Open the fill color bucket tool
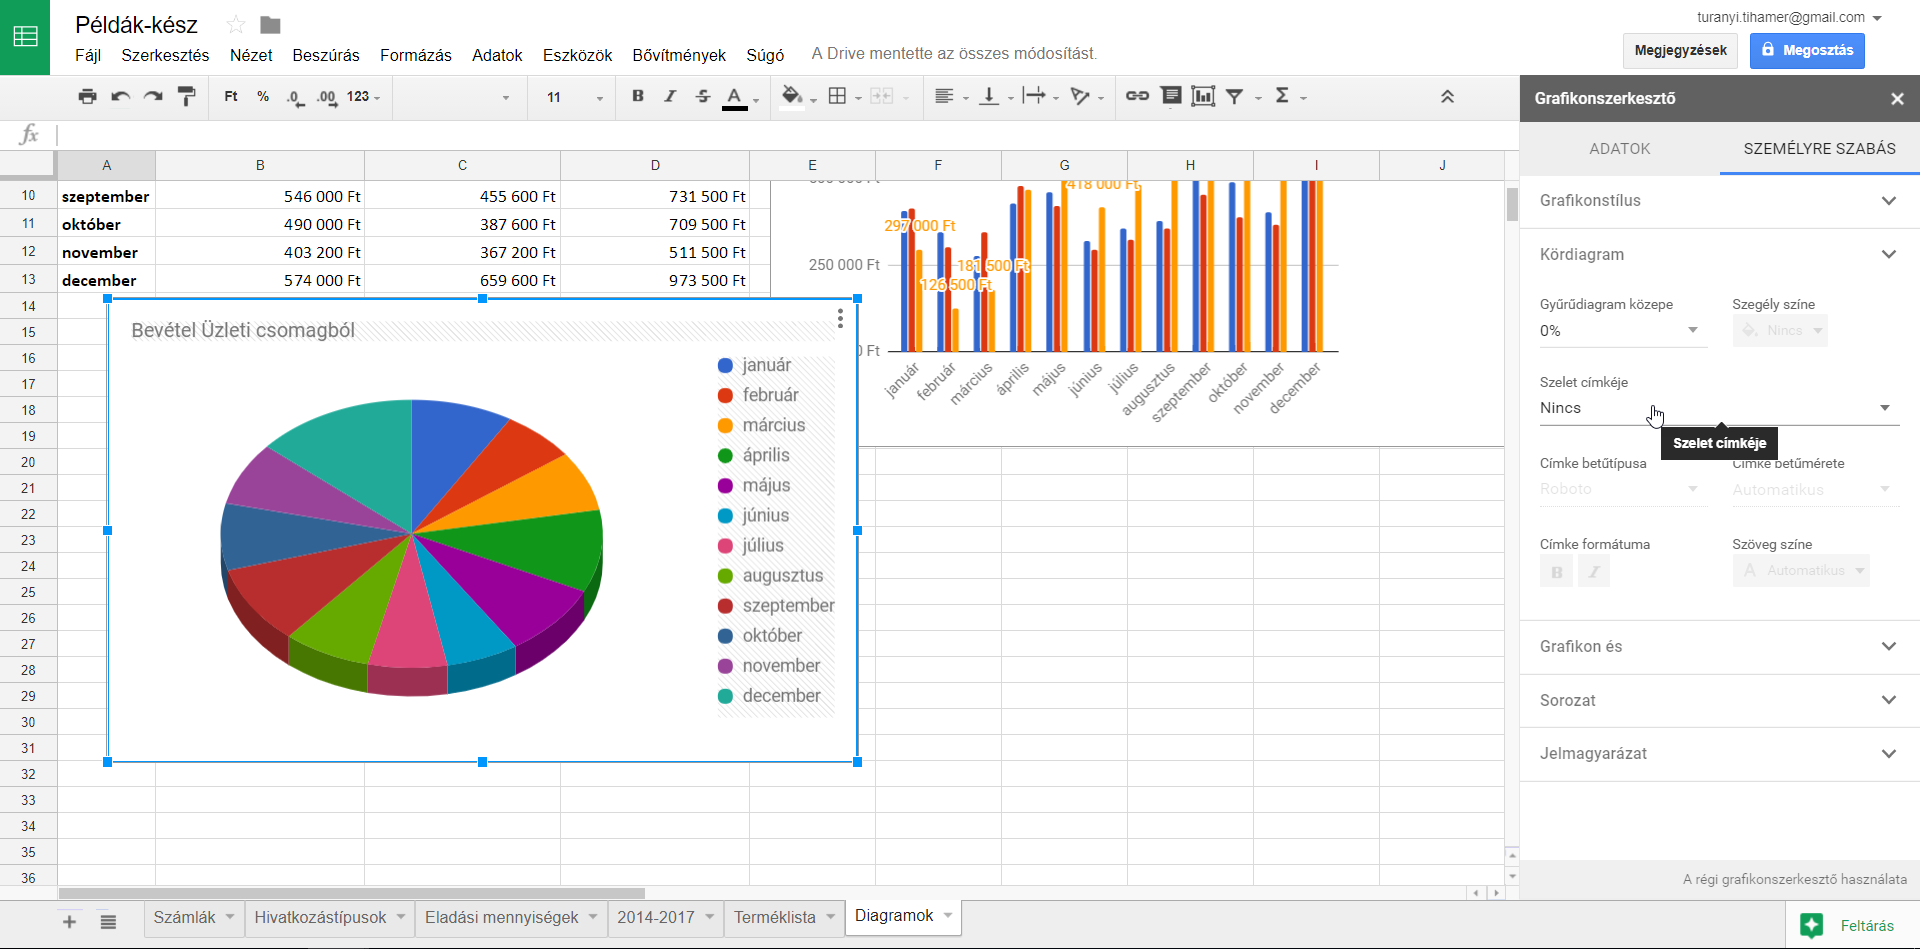The width and height of the screenshot is (1920, 949). click(x=792, y=97)
